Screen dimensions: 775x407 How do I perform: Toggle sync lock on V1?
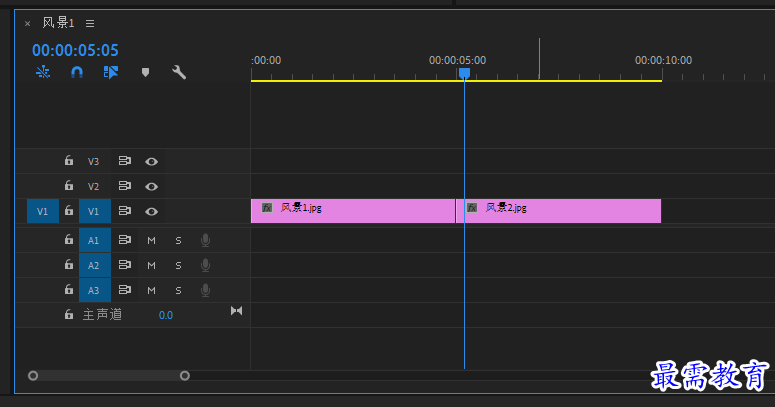[125, 211]
